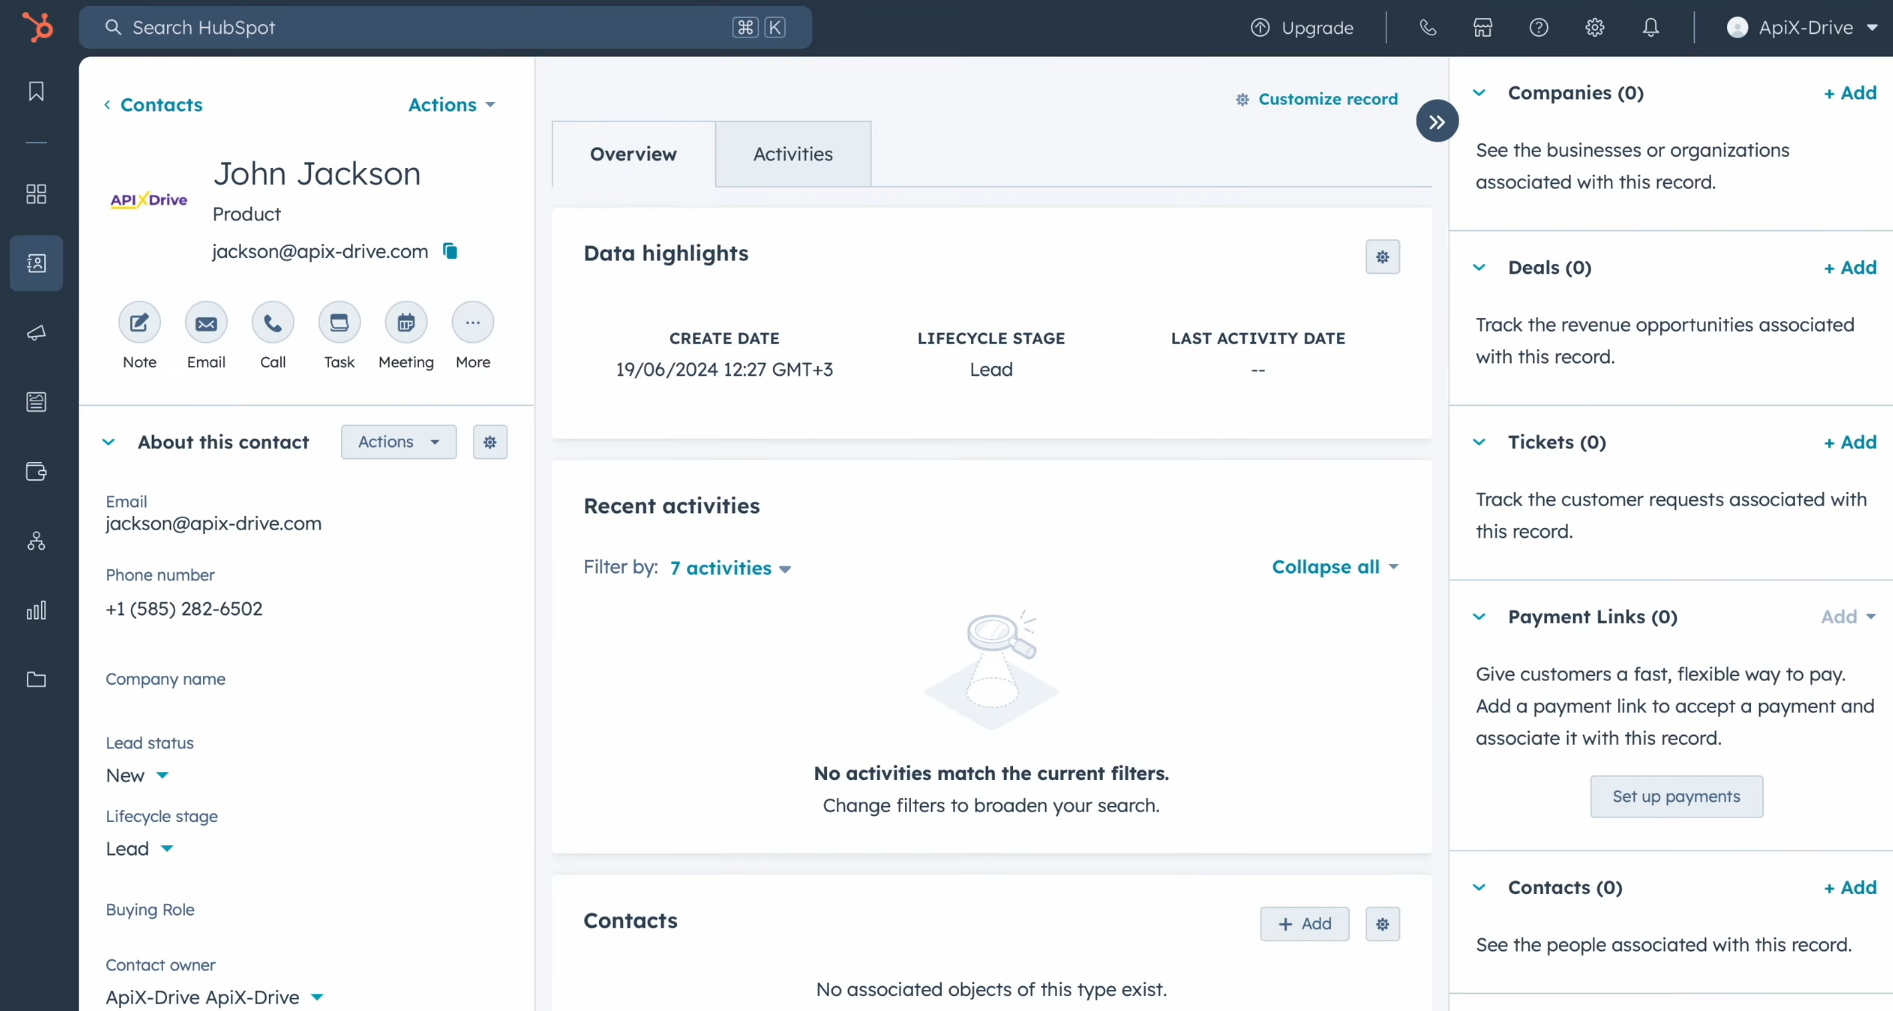Open the Lead status dropdown showing New

137,775
